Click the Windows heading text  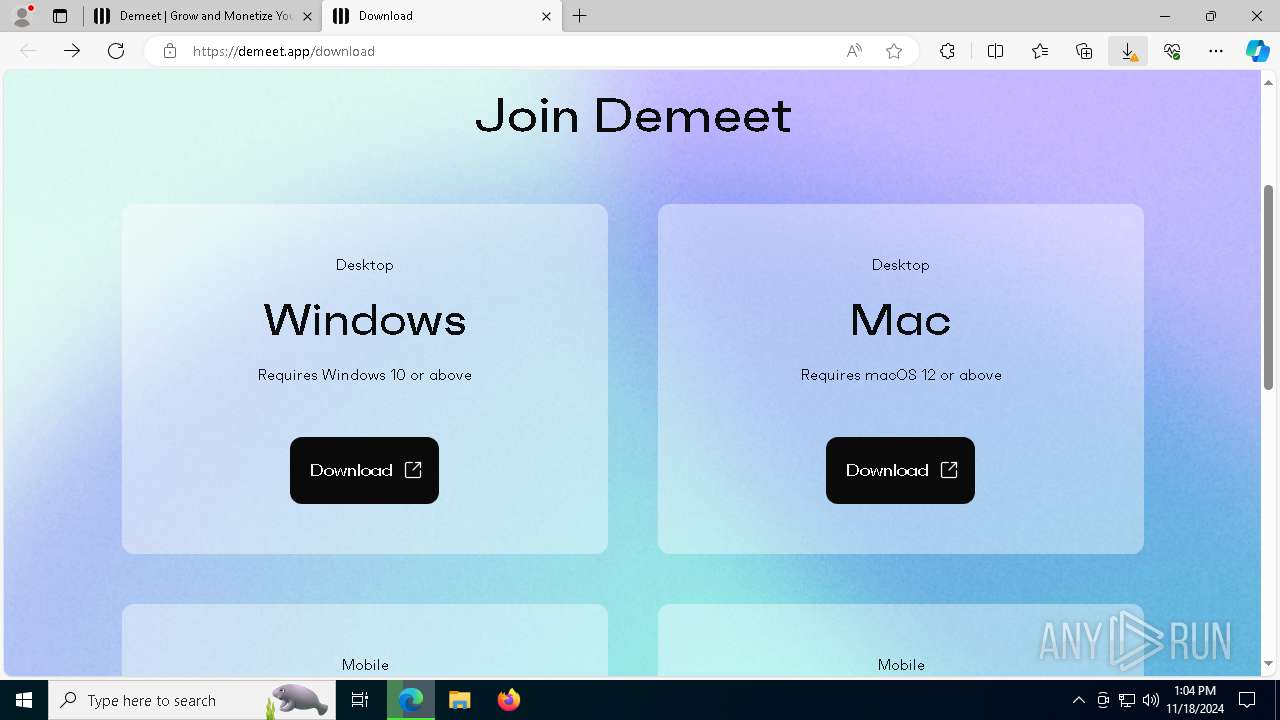365,320
